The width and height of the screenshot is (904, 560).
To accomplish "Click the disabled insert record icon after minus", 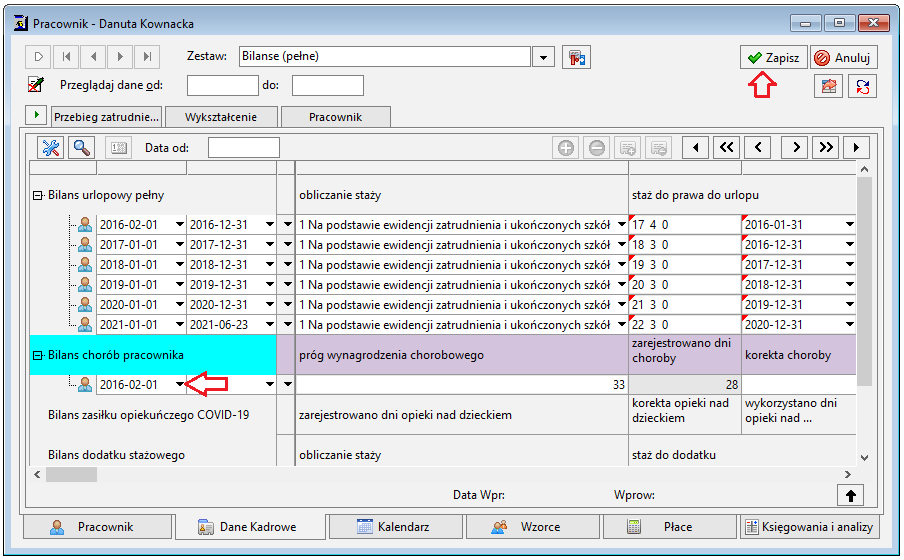I will tap(628, 148).
